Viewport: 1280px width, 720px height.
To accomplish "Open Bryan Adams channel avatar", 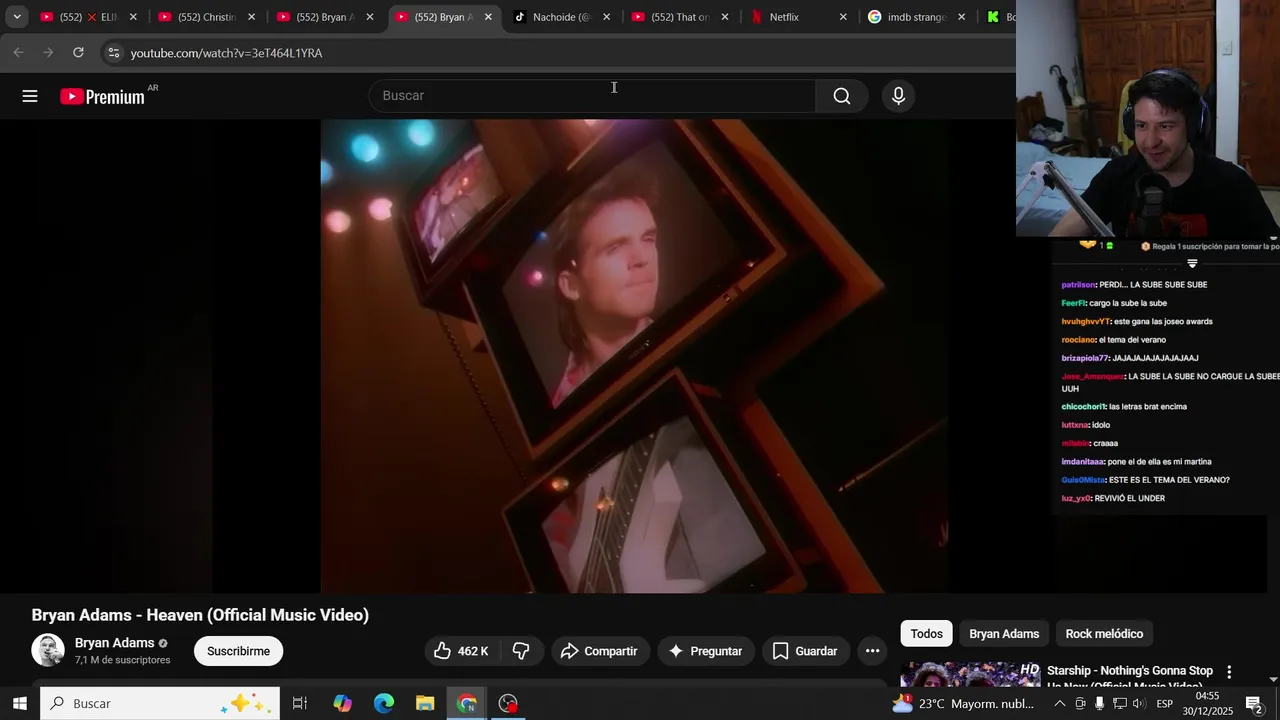I will coord(48,650).
